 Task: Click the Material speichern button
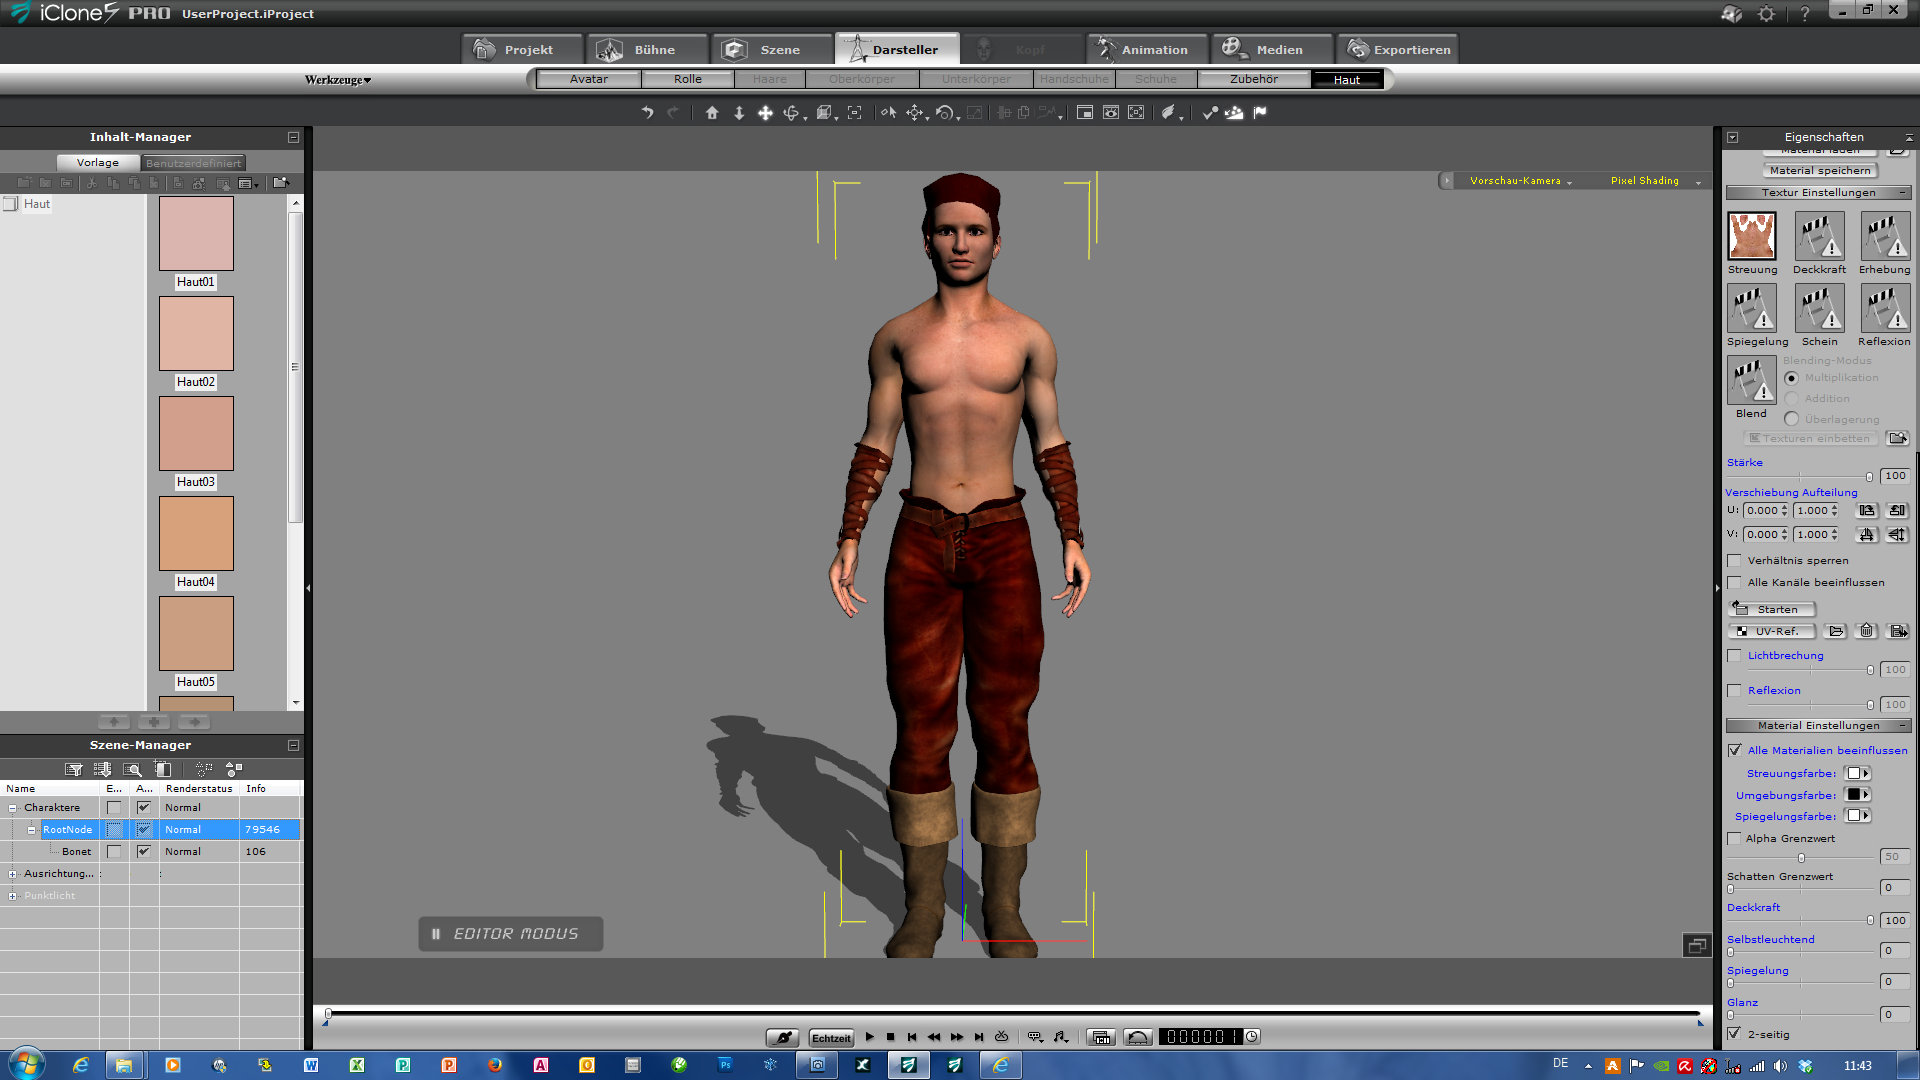[x=1819, y=170]
